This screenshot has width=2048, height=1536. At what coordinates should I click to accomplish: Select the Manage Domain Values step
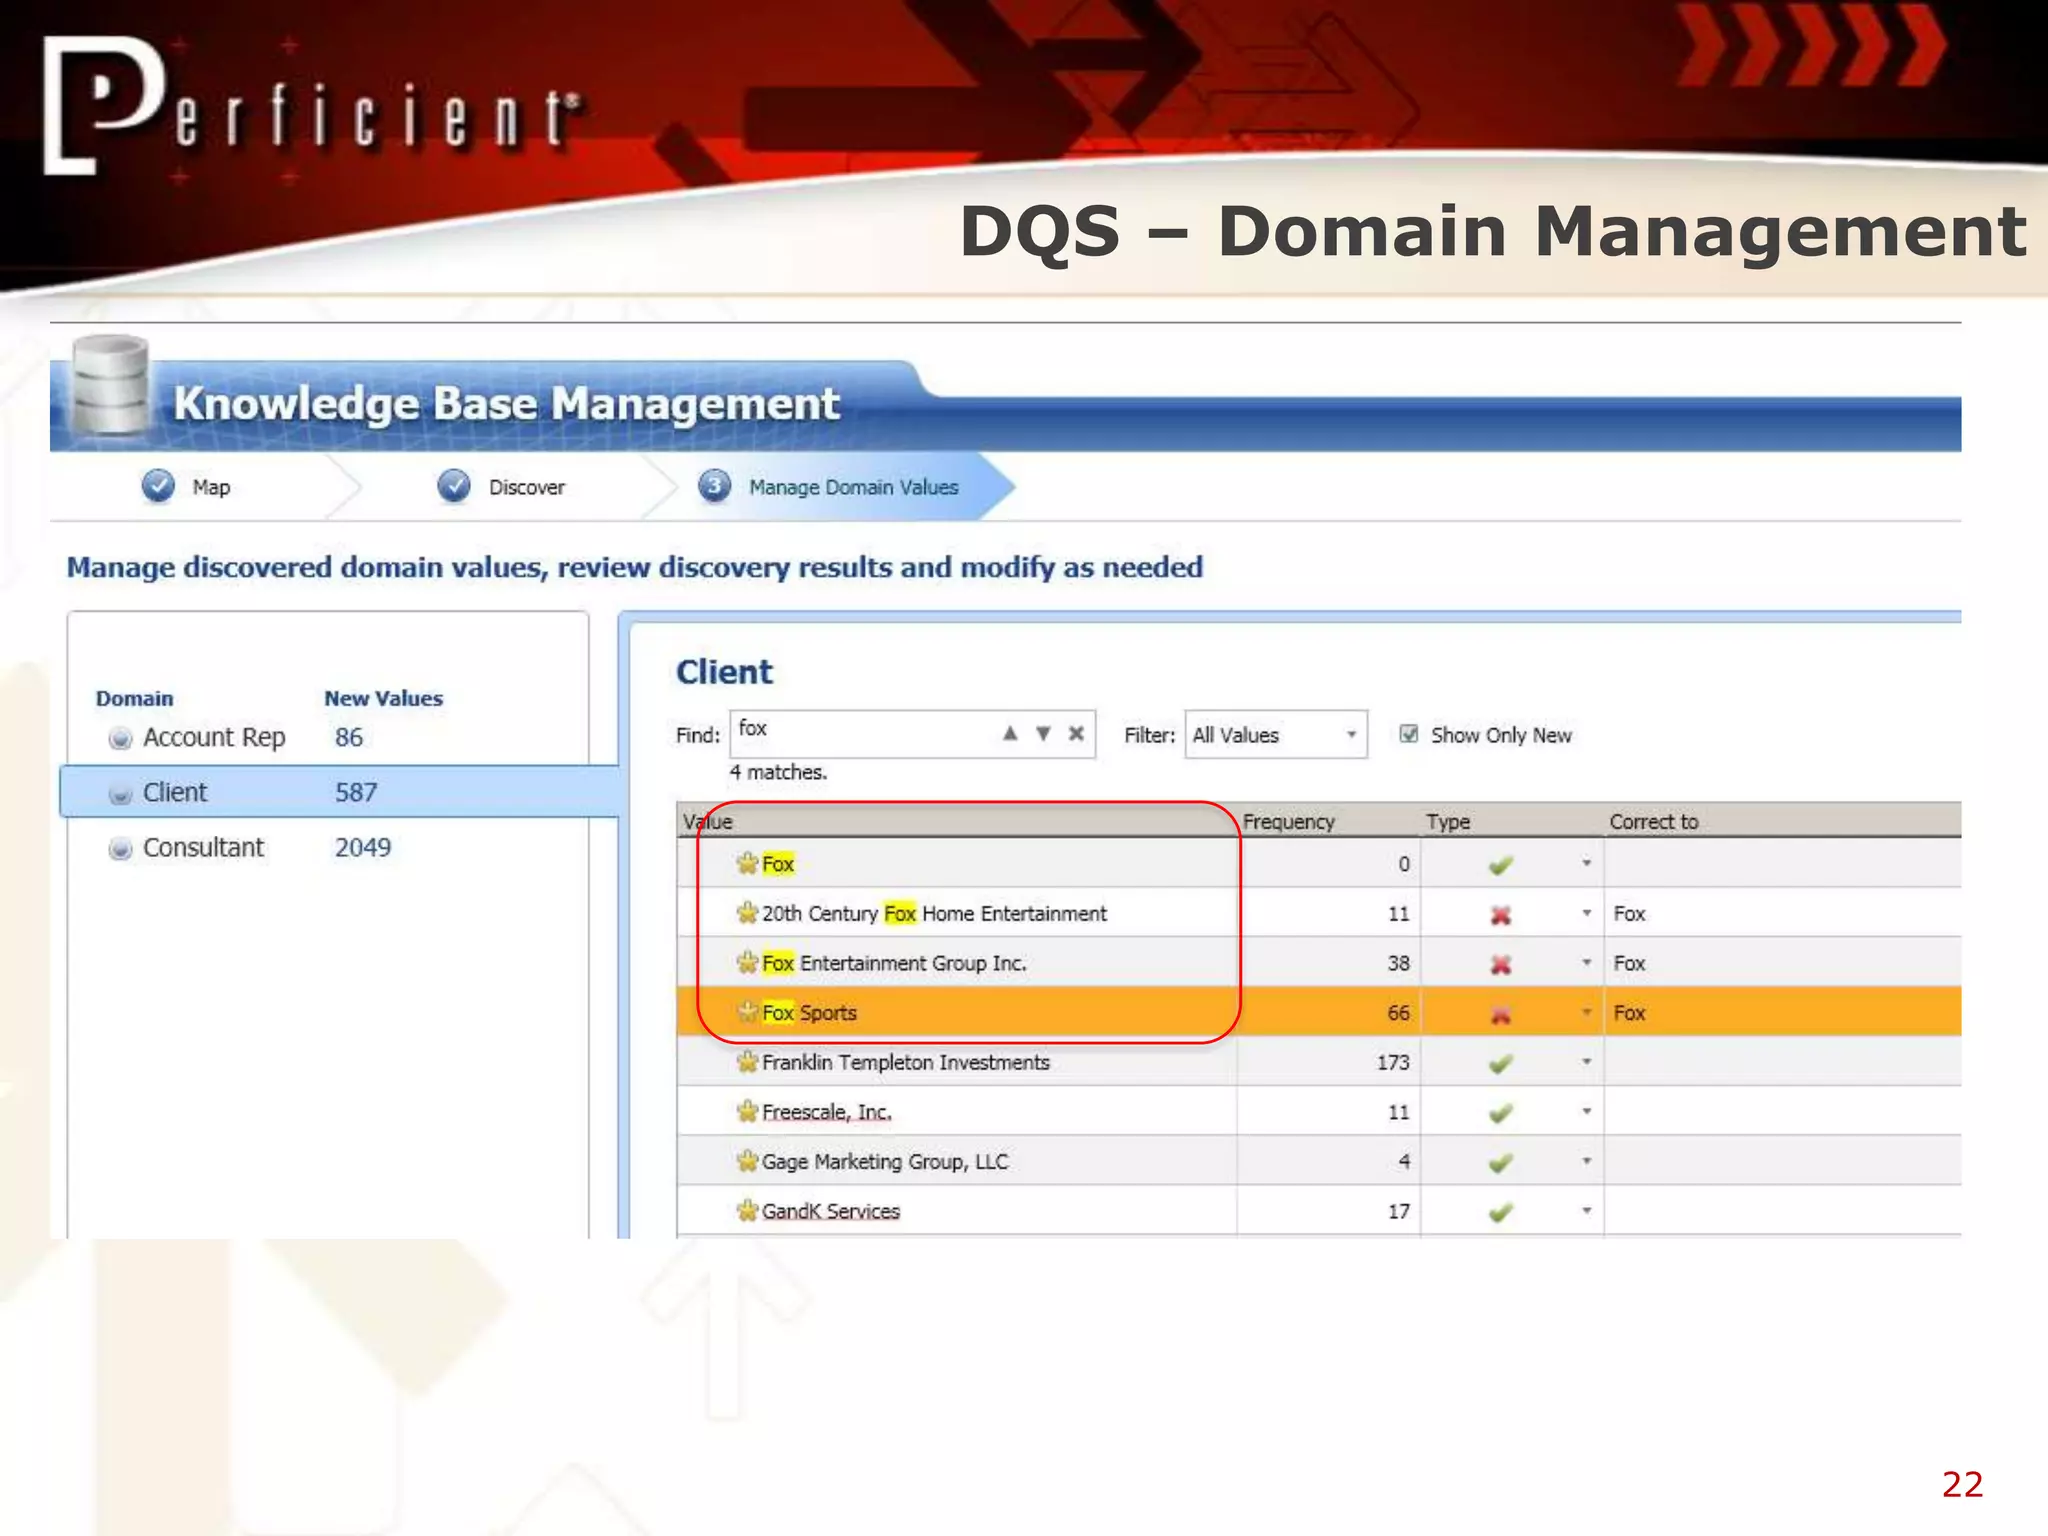pyautogui.click(x=854, y=487)
